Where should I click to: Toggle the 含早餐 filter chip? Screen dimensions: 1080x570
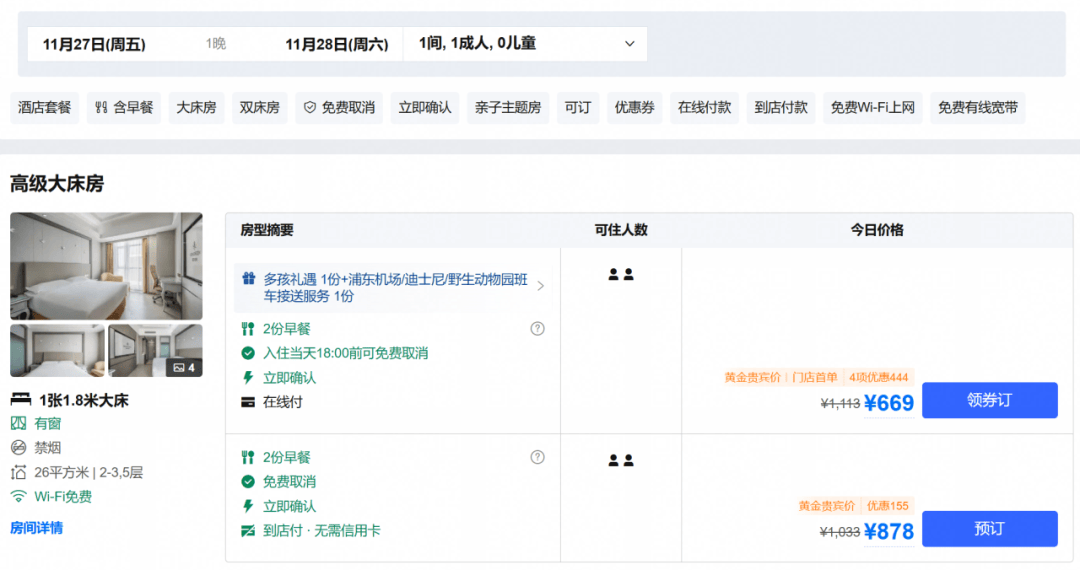pos(124,107)
